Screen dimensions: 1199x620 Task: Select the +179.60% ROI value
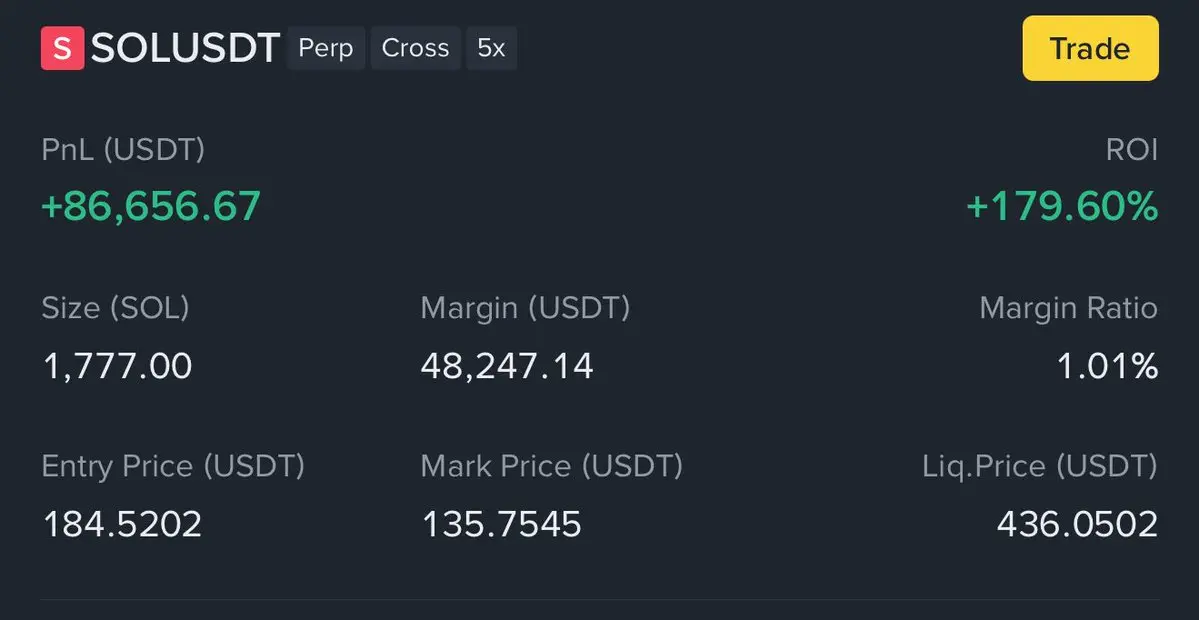click(1062, 206)
